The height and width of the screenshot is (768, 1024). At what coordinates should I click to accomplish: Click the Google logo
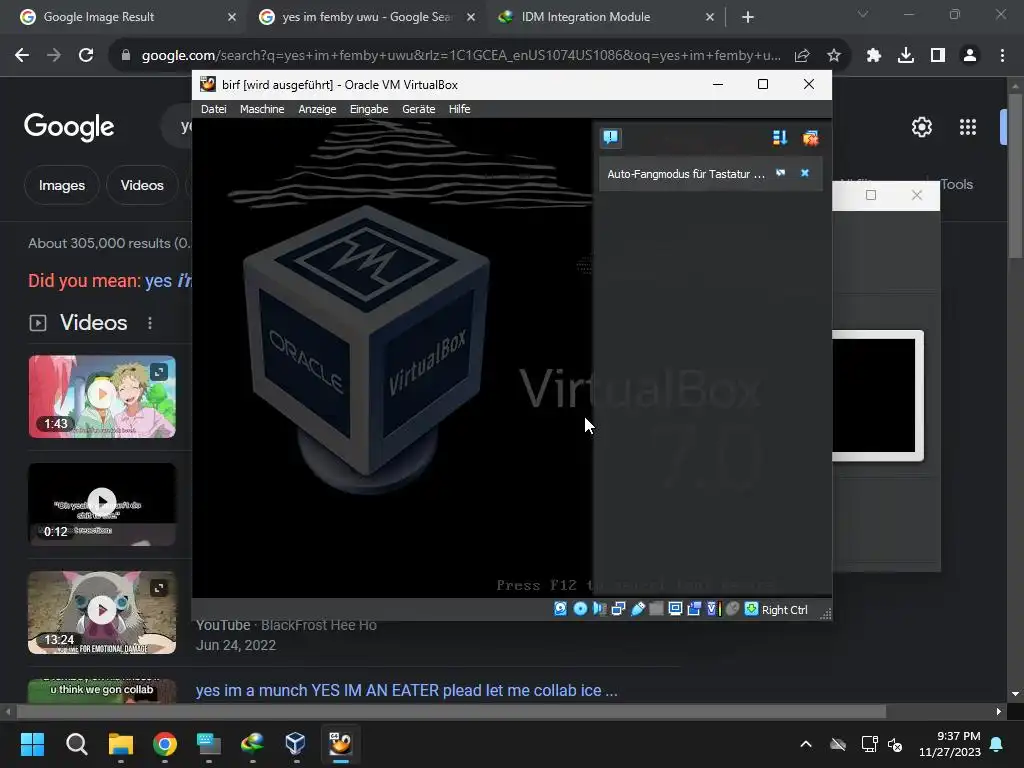pos(69,127)
